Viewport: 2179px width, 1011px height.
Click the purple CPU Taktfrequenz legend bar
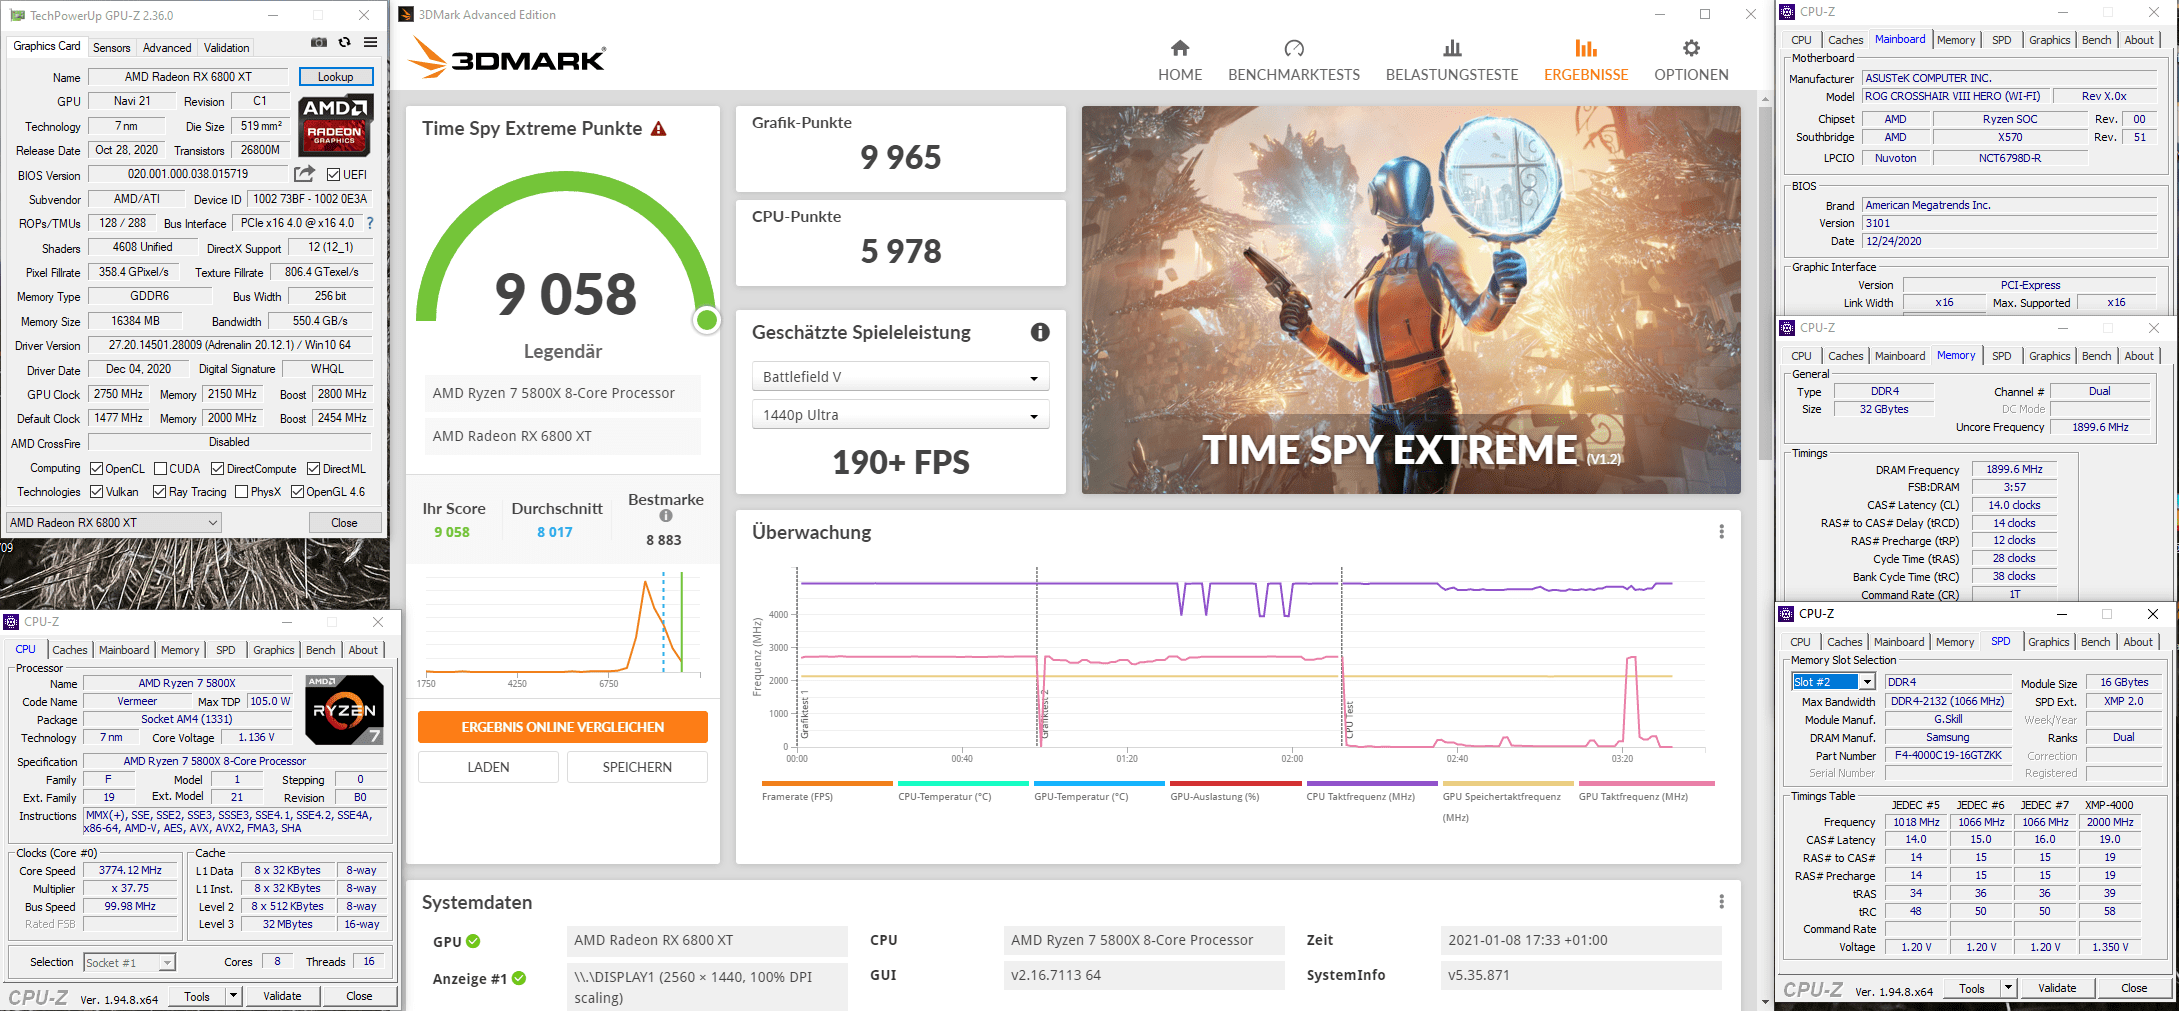click(x=1372, y=783)
